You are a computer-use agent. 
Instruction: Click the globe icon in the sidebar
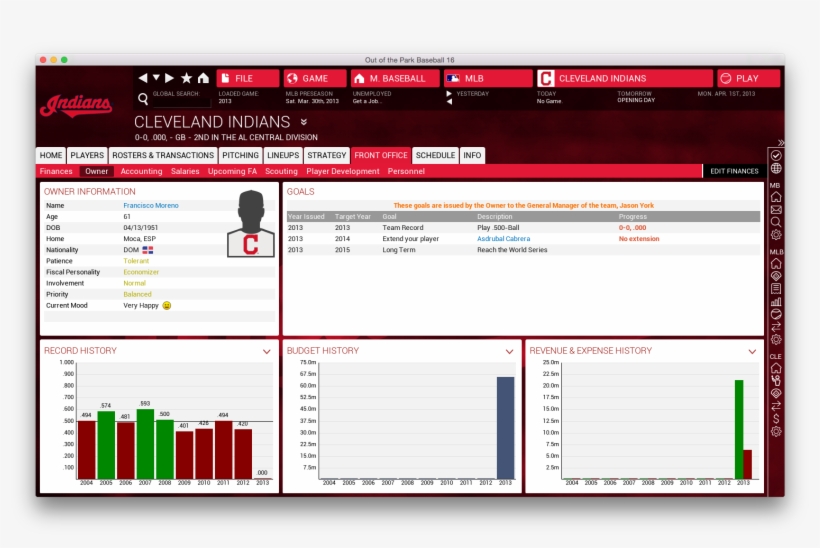[x=776, y=168]
